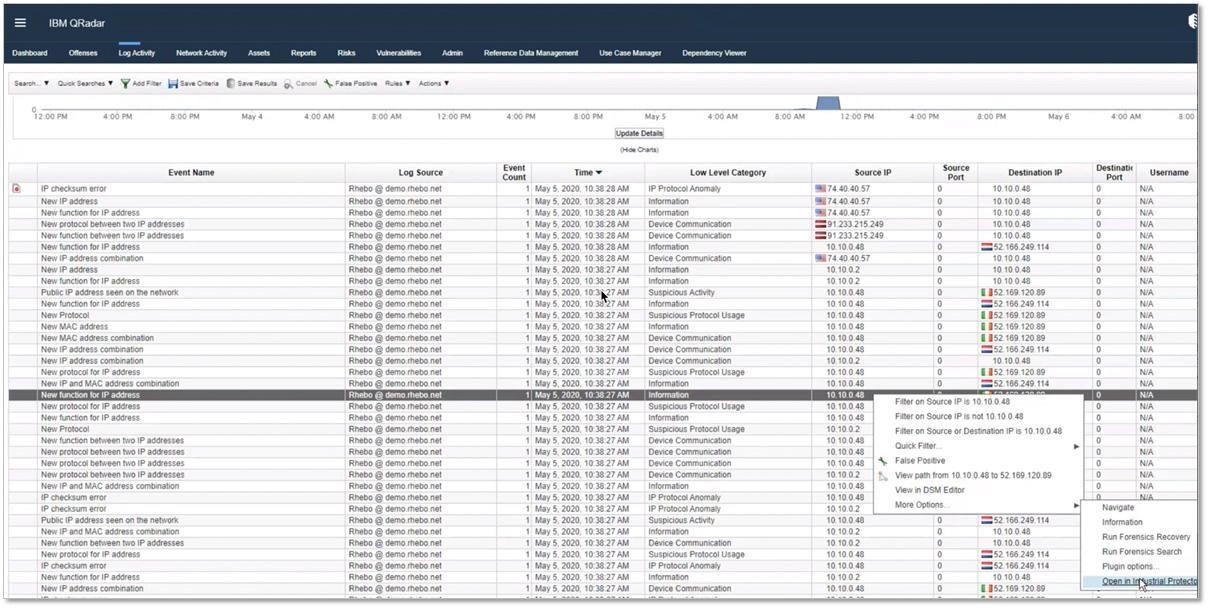
Task: Click the Add Filter funnel icon
Action: click(125, 84)
